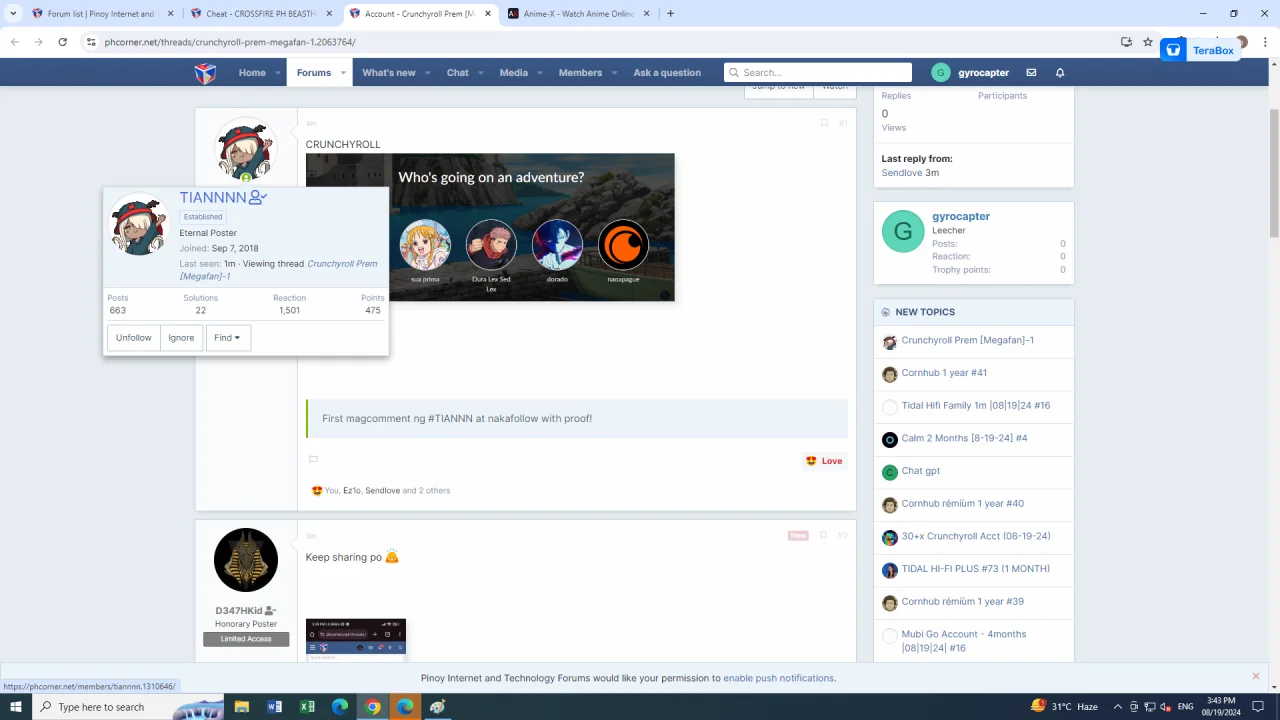1280x720 pixels.
Task: Open Mubi Go Account - 4months topic
Action: click(x=964, y=641)
